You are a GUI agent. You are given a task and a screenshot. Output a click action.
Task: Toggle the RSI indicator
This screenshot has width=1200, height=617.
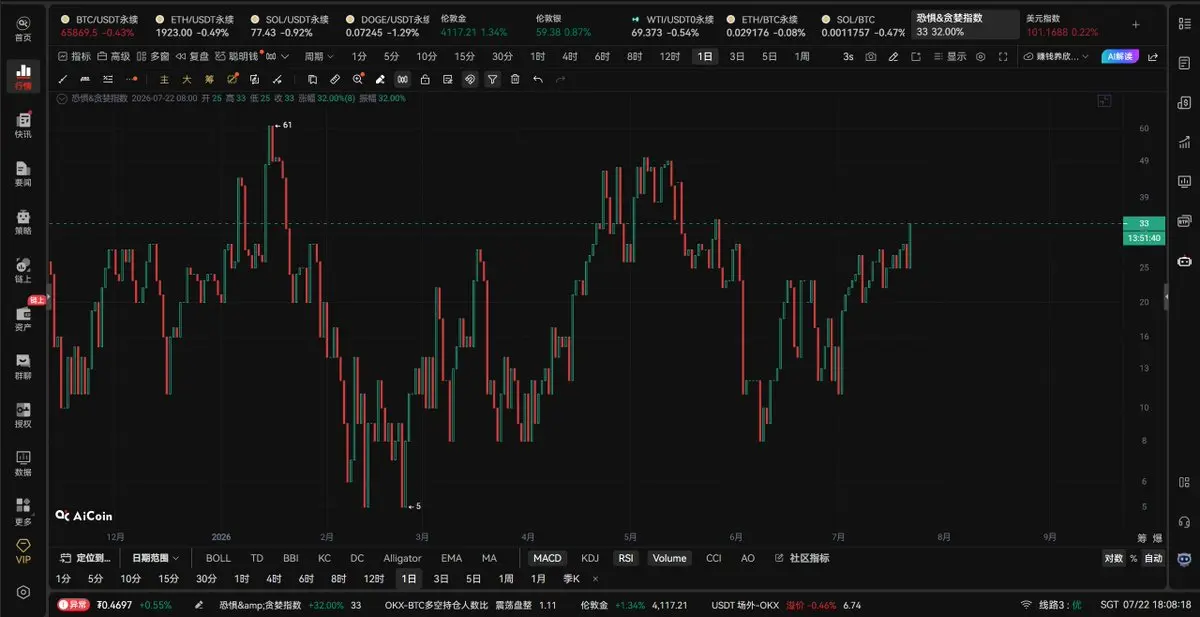[x=626, y=558]
